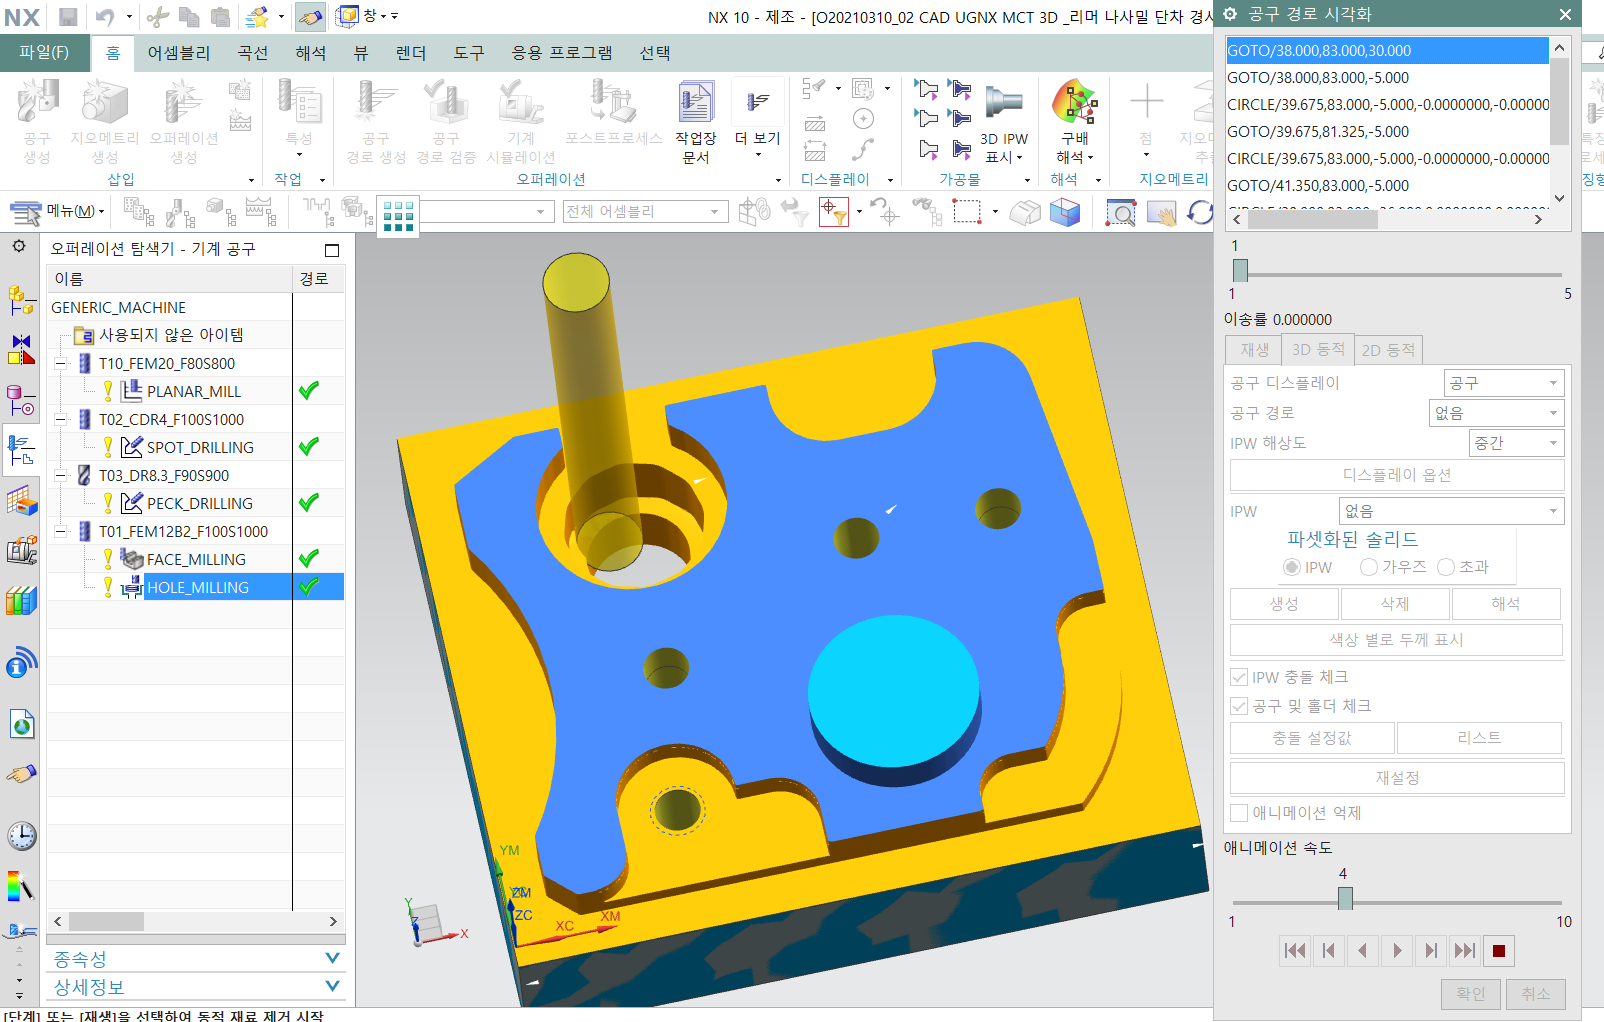The width and height of the screenshot is (1604, 1022).
Task: Rewind to start of tool path
Action: (x=1295, y=951)
